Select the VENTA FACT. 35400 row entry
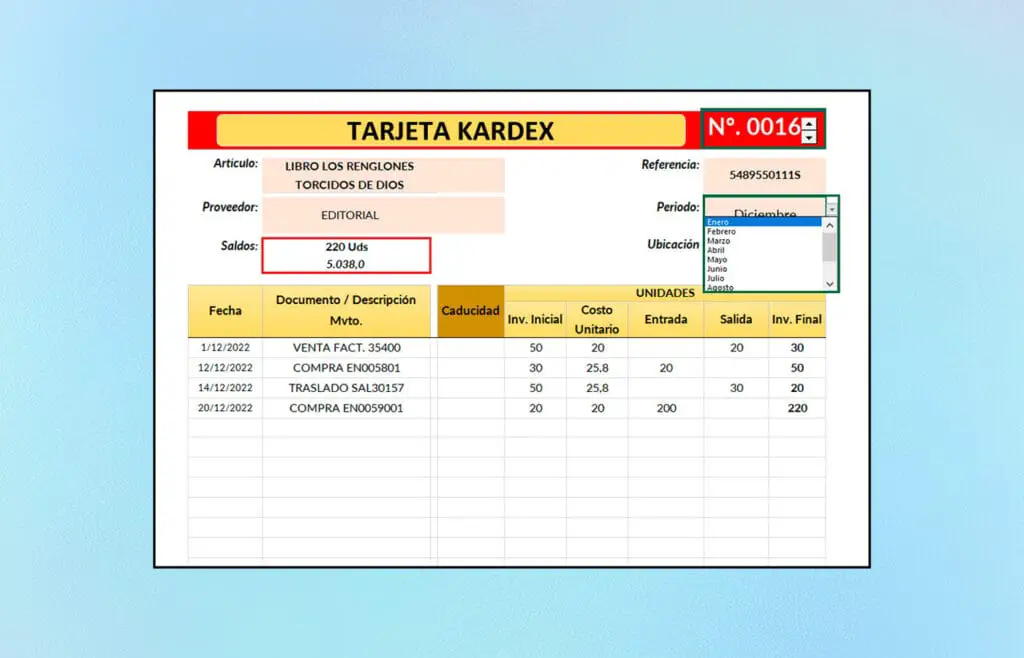 (x=346, y=347)
